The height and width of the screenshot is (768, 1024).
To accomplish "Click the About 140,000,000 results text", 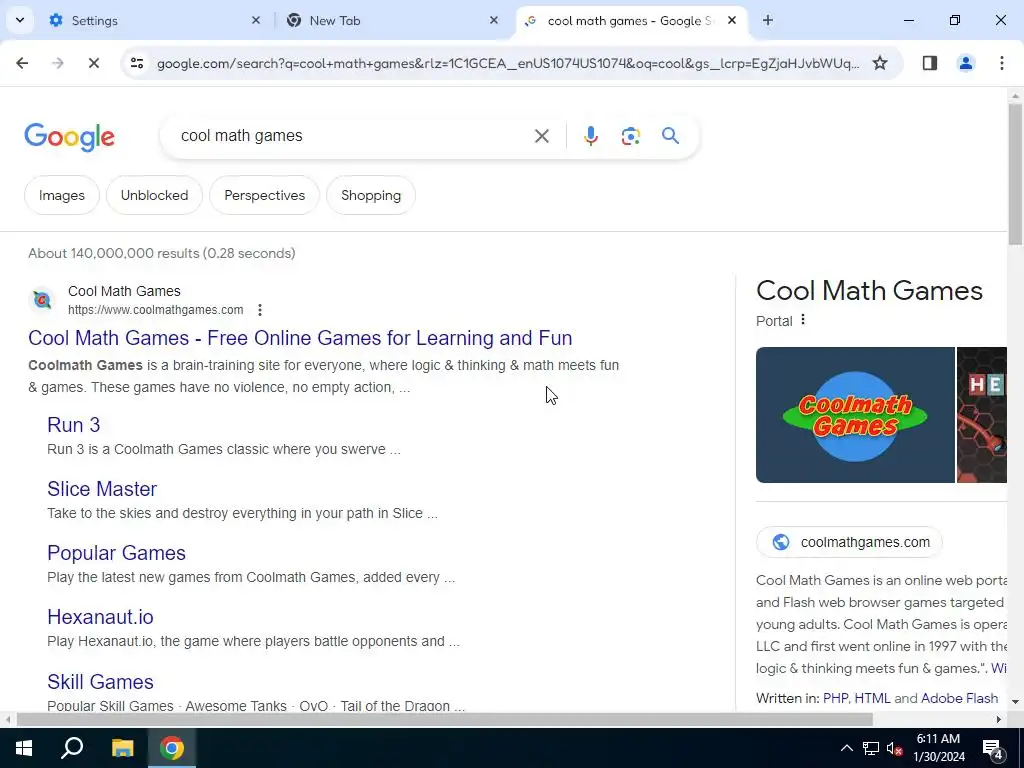I will tap(161, 253).
